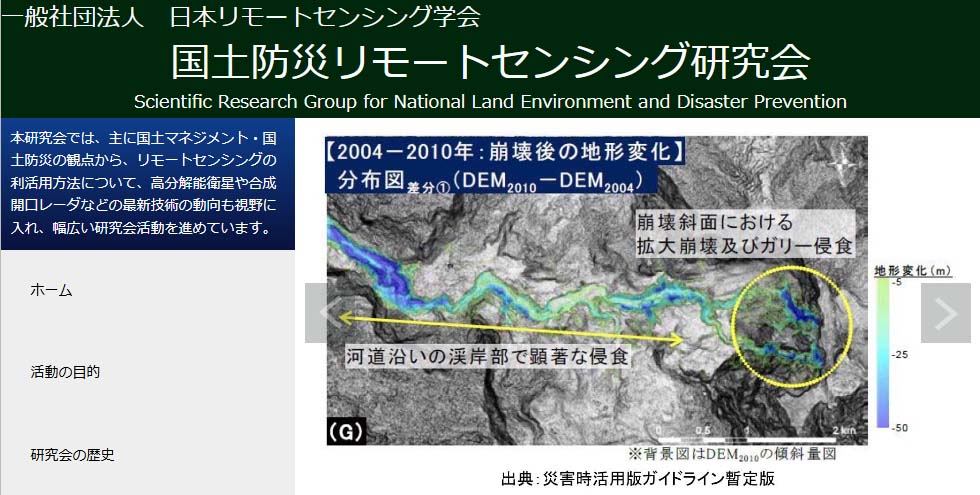Click the (G) label on the map image
Image resolution: width=980 pixels, height=495 pixels.
click(346, 432)
